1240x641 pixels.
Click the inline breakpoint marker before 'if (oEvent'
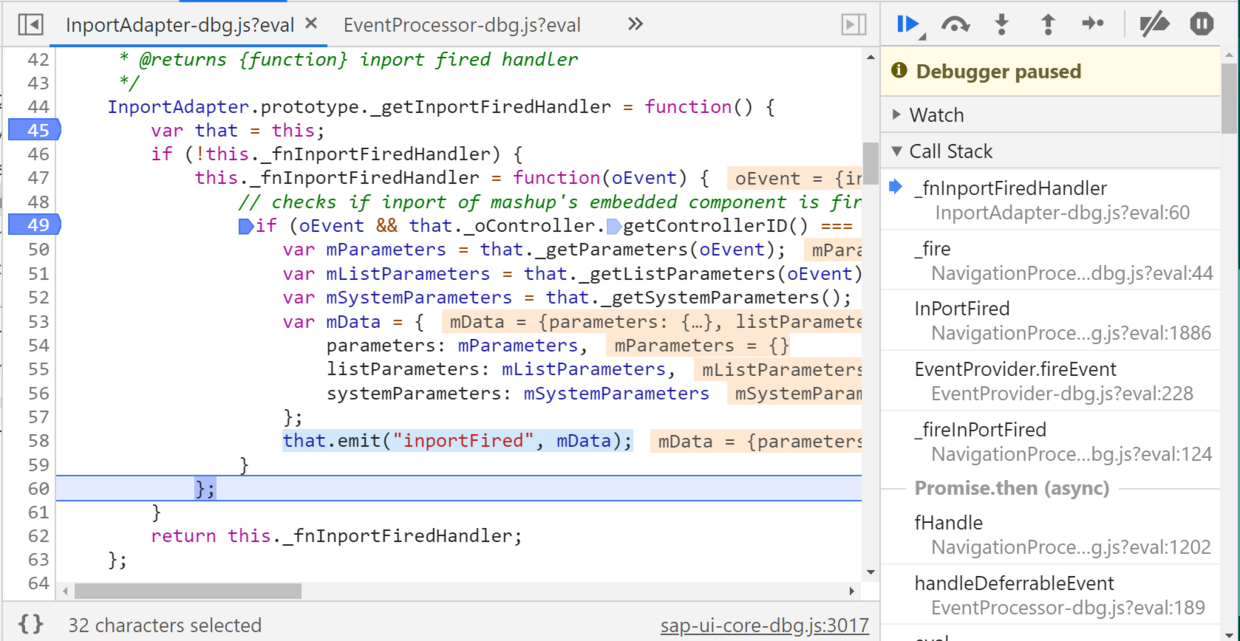pyautogui.click(x=246, y=226)
